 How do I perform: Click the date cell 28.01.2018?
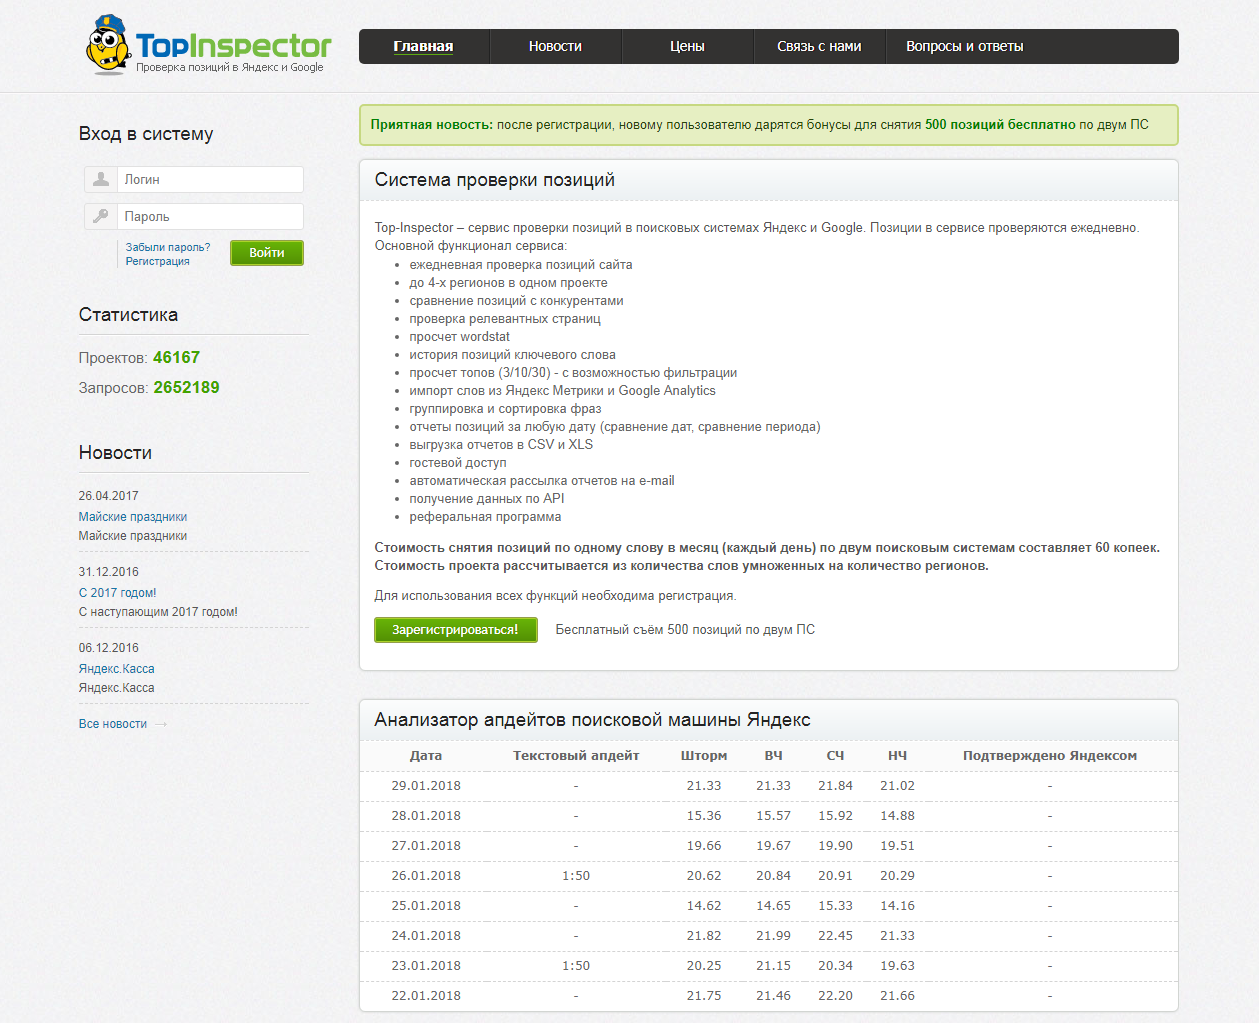tap(426, 816)
